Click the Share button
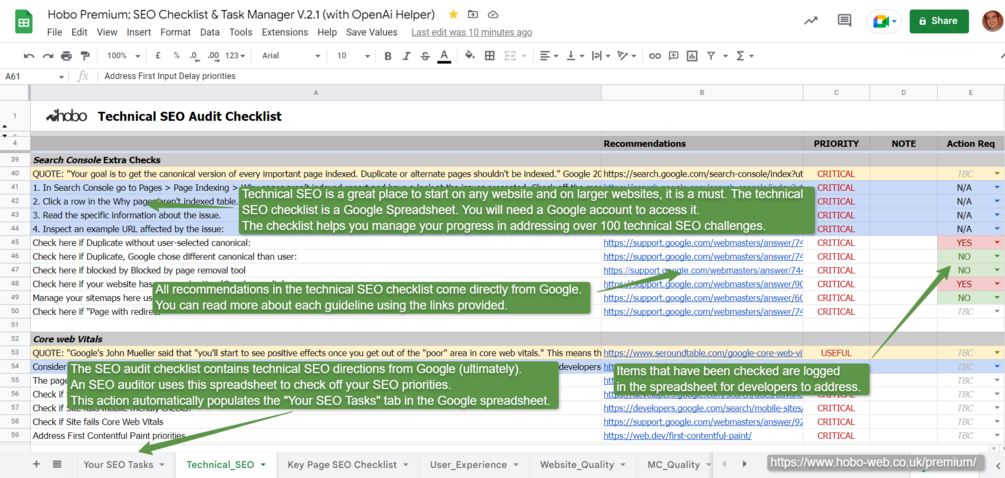The width and height of the screenshot is (1005, 478). 938,21
